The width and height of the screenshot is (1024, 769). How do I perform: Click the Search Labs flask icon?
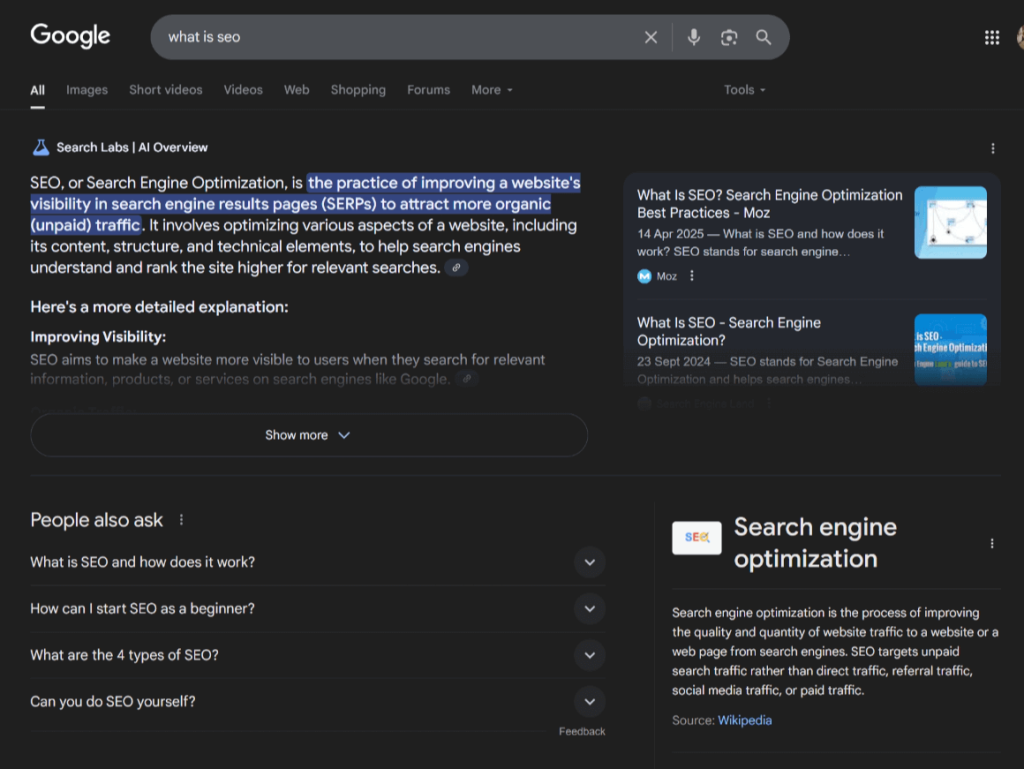pyautogui.click(x=40, y=148)
